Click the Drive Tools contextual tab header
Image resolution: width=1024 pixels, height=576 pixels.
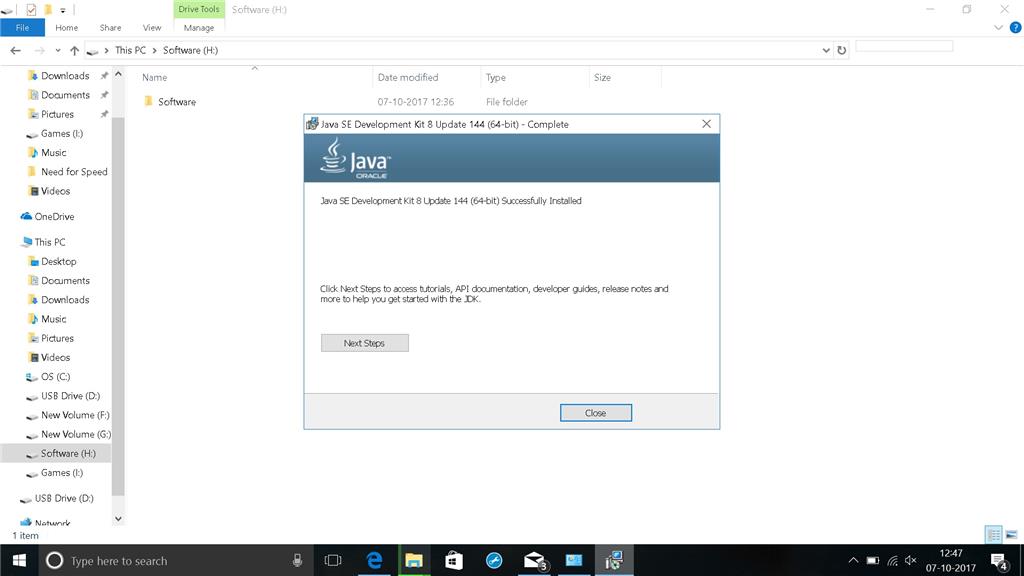[x=199, y=9]
